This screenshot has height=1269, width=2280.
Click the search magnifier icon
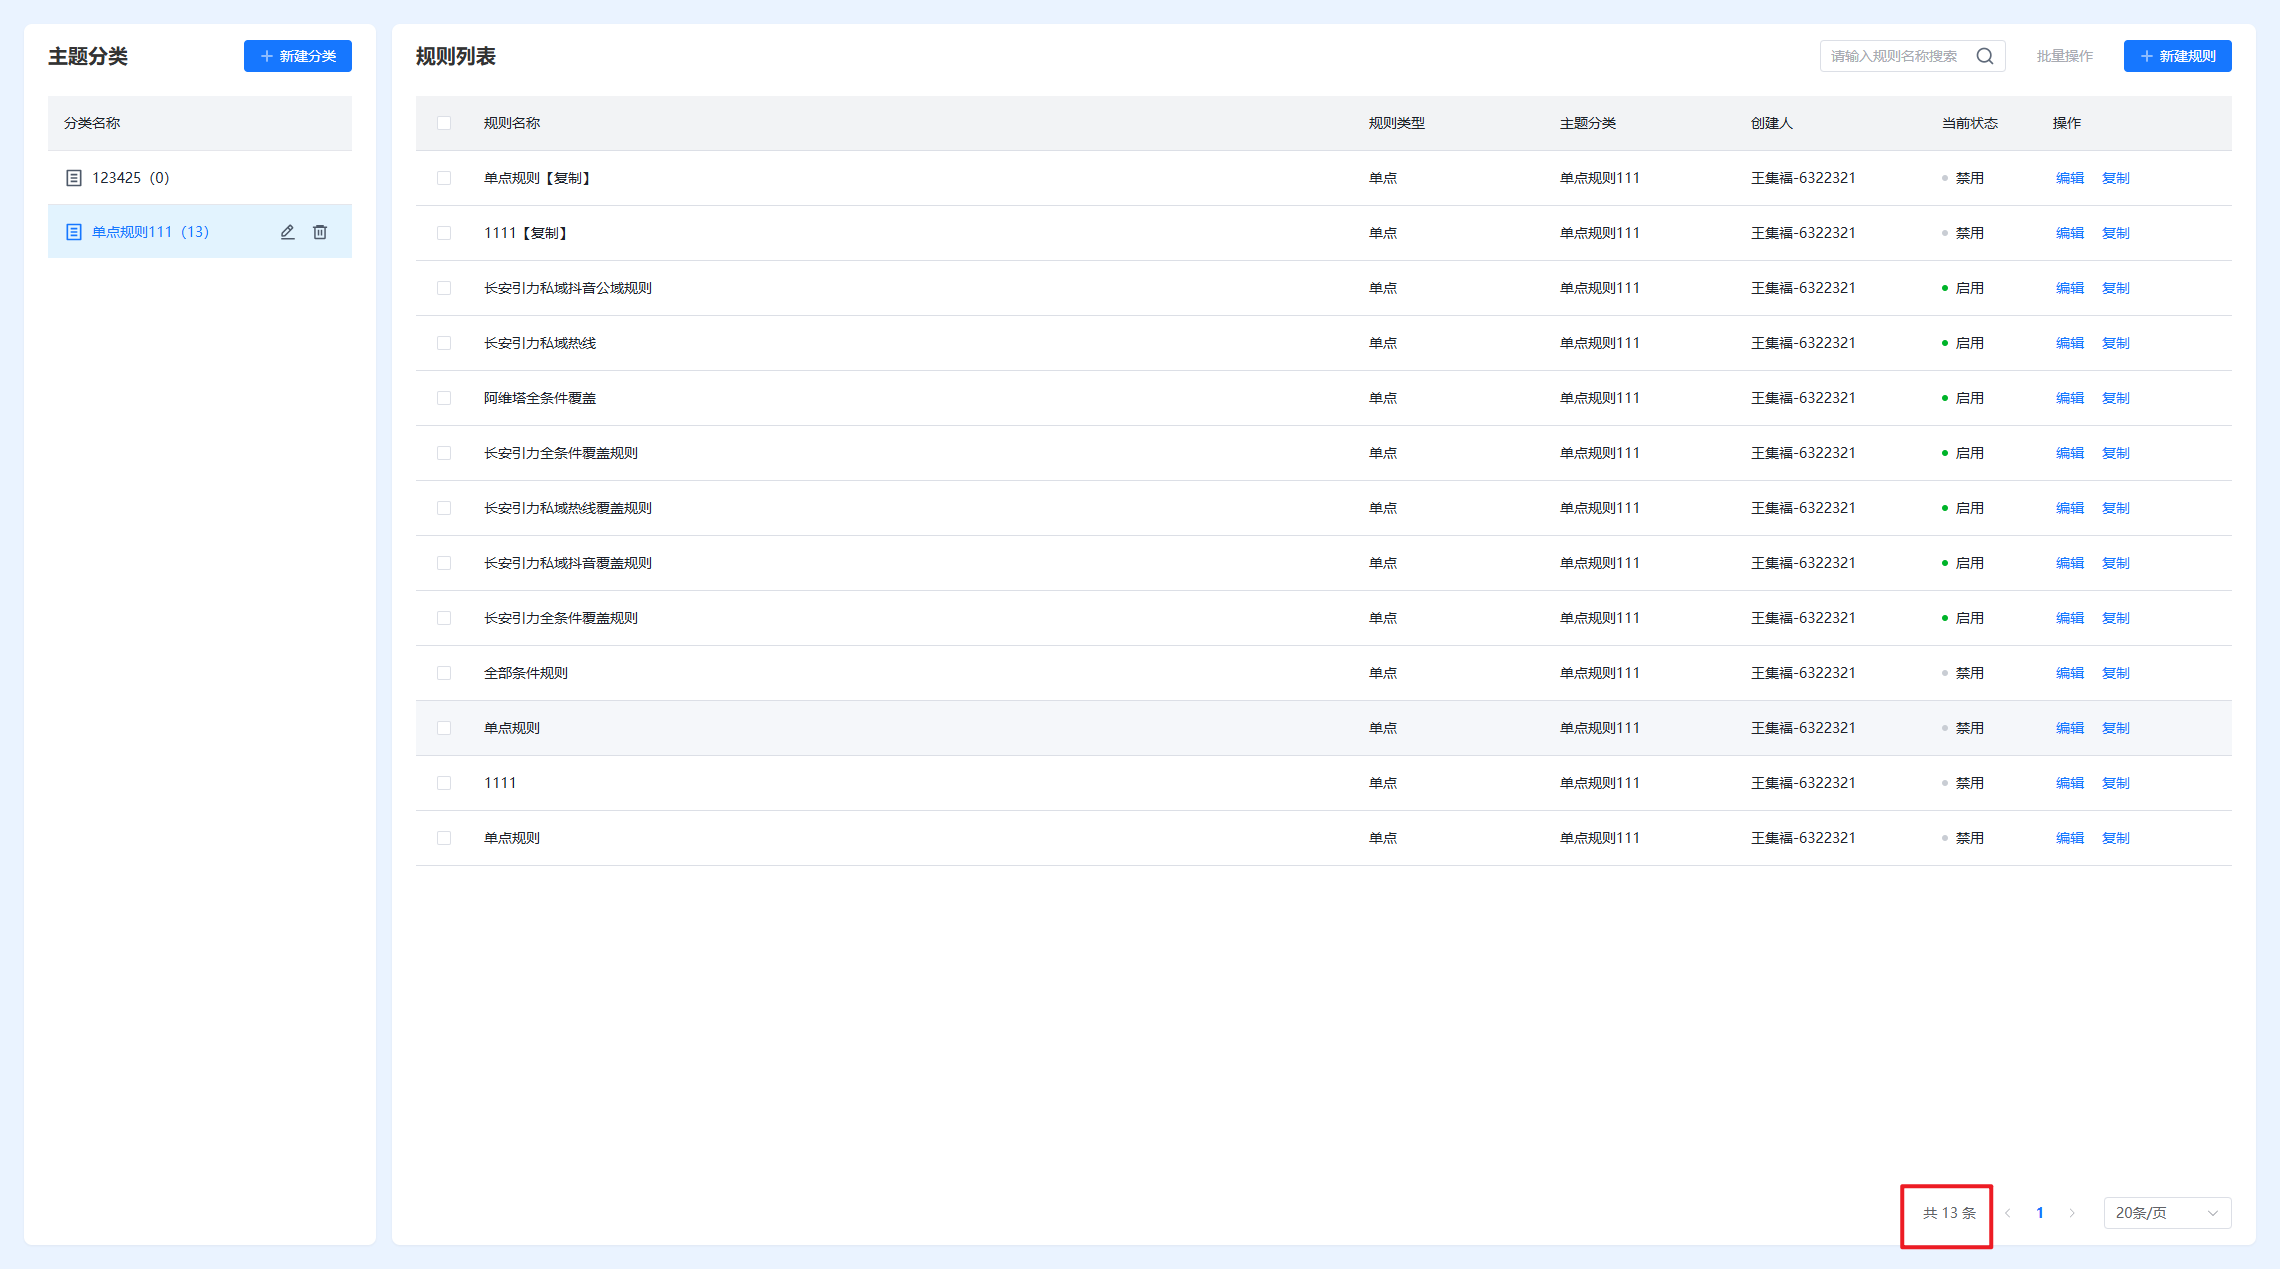(1985, 56)
